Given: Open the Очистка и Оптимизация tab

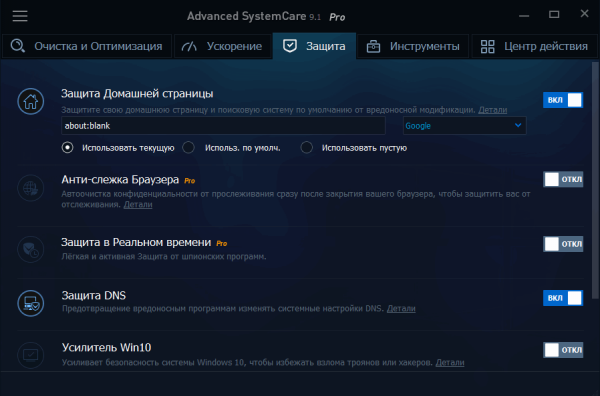Looking at the screenshot, I should (x=86, y=46).
